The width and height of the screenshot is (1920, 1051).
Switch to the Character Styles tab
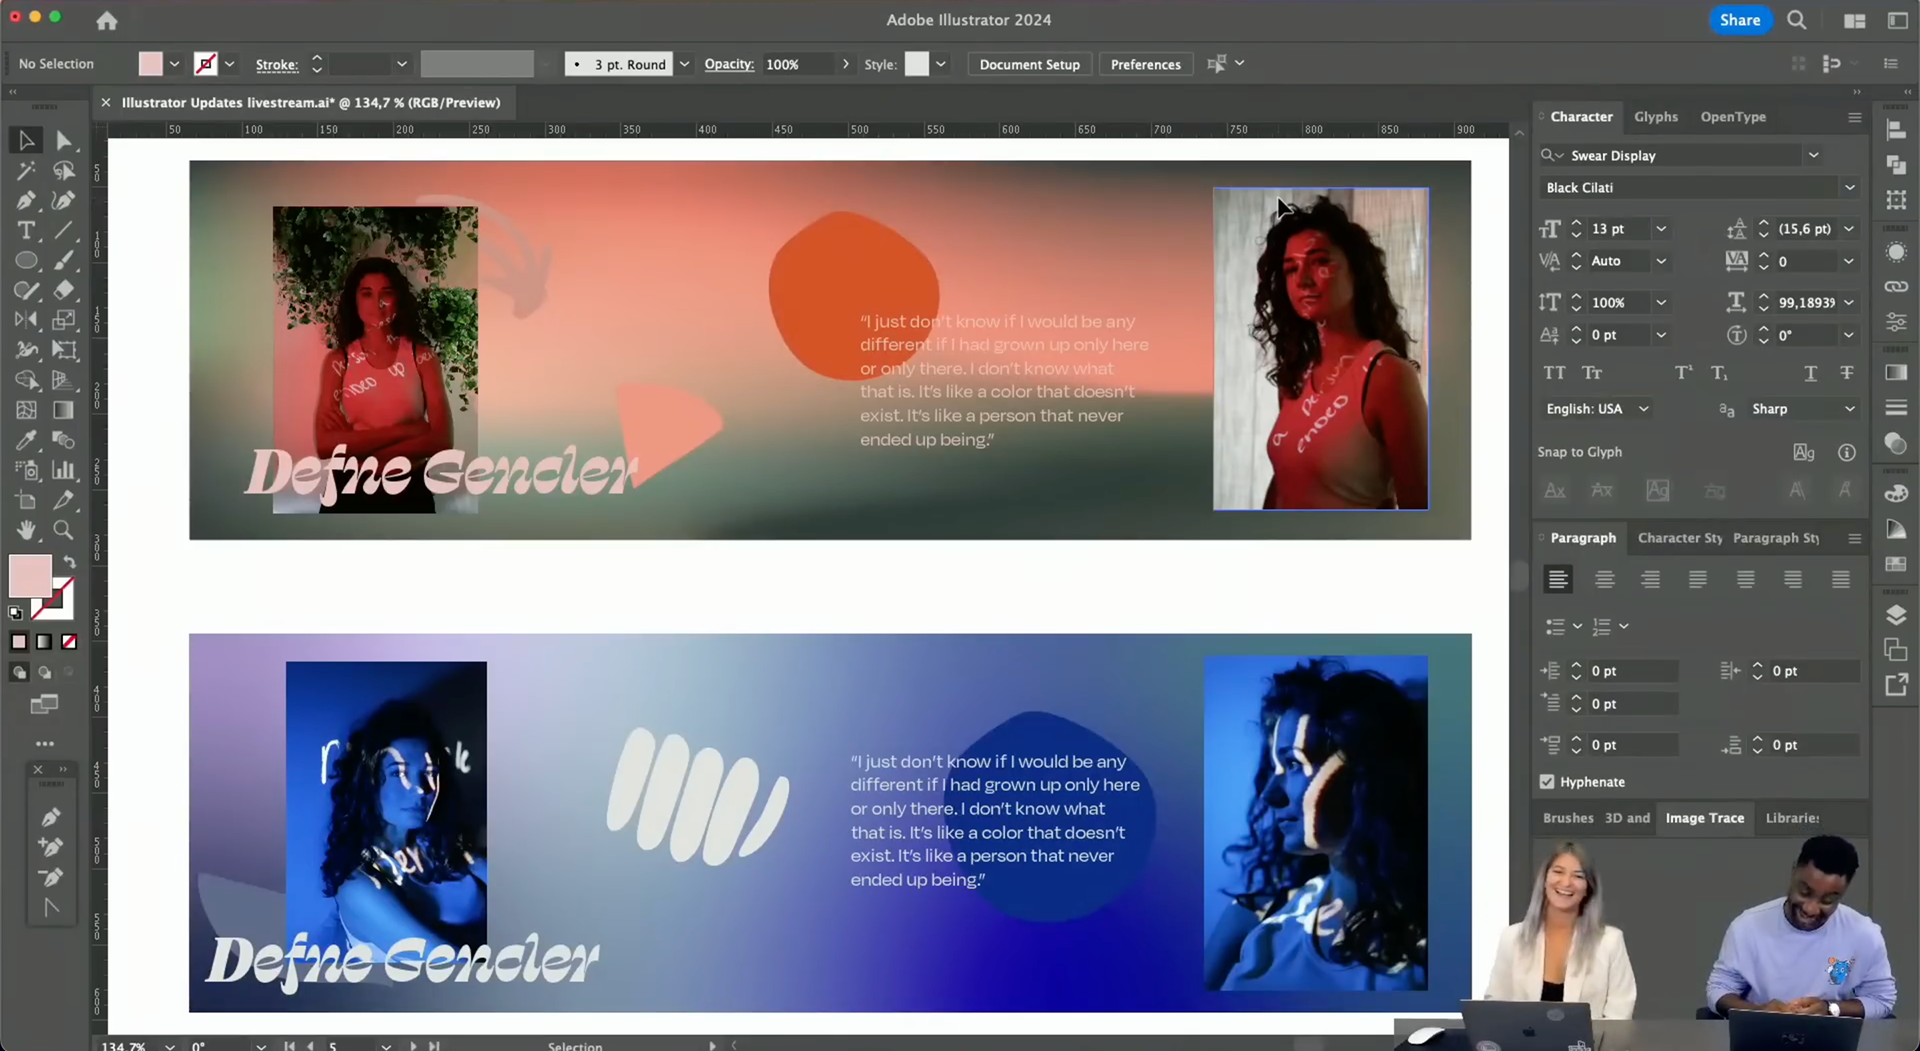pos(1679,538)
